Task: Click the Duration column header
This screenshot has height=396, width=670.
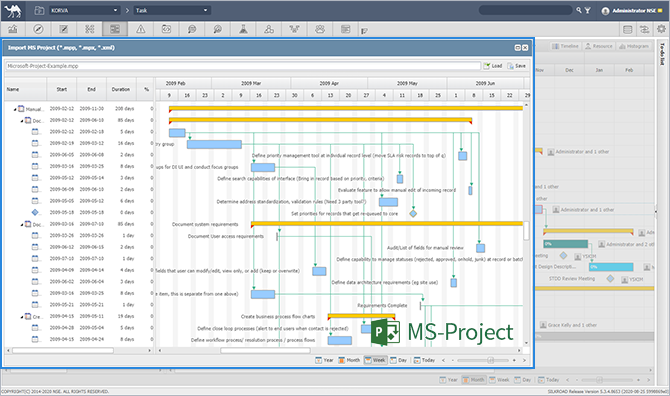Action: coord(121,89)
